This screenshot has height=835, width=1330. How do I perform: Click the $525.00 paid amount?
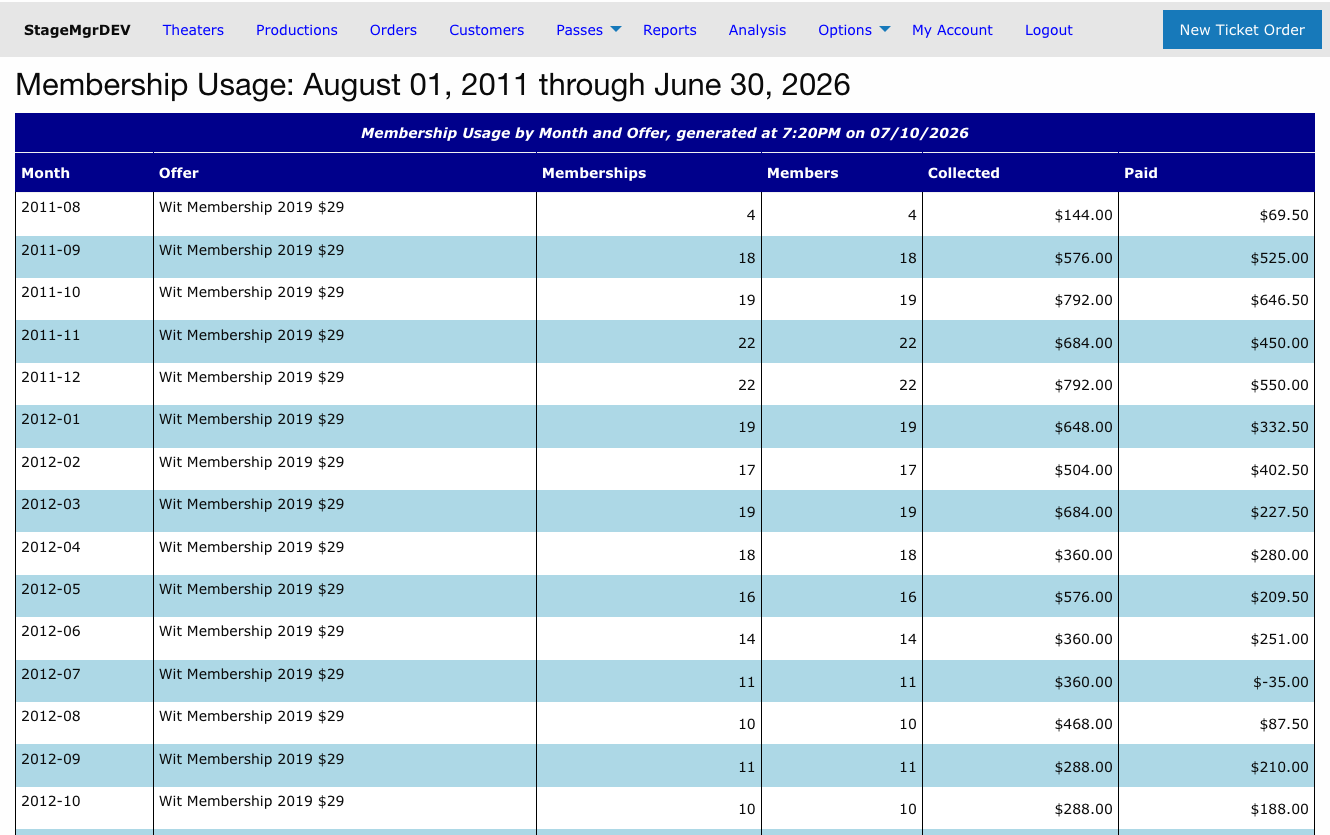[1279, 258]
